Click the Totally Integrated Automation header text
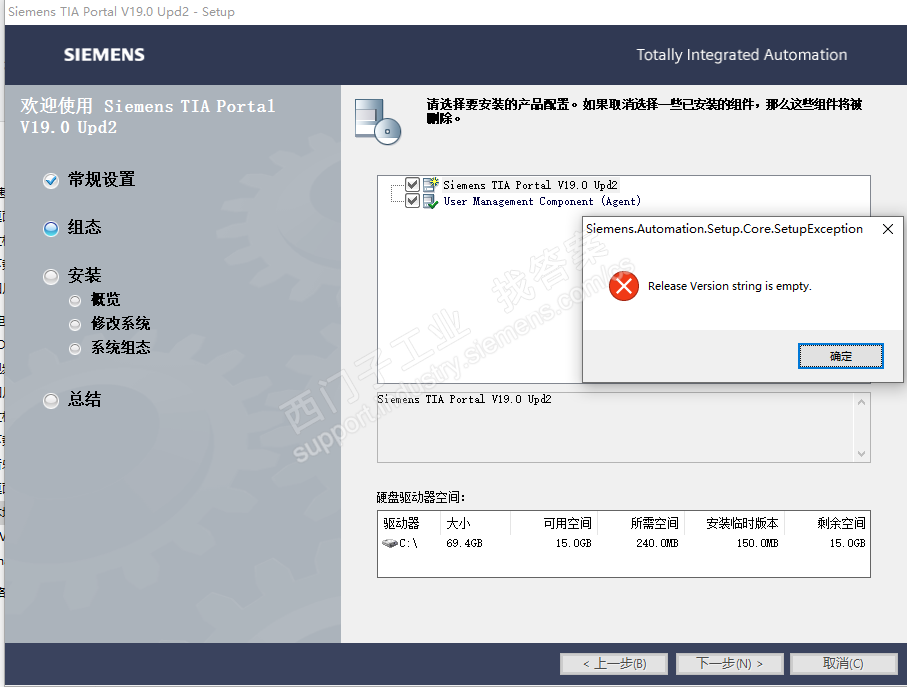The width and height of the screenshot is (907, 687). tap(742, 55)
